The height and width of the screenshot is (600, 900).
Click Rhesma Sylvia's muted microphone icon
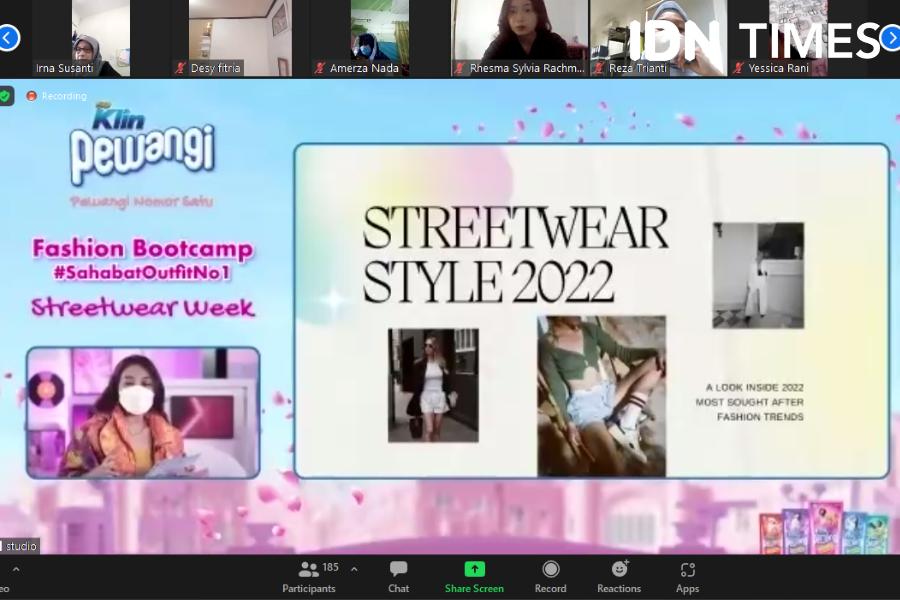click(x=460, y=68)
